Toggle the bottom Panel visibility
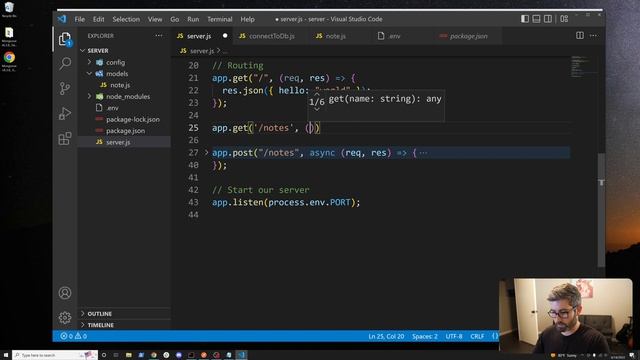The height and width of the screenshot is (360, 640). pyautogui.click(x=536, y=19)
